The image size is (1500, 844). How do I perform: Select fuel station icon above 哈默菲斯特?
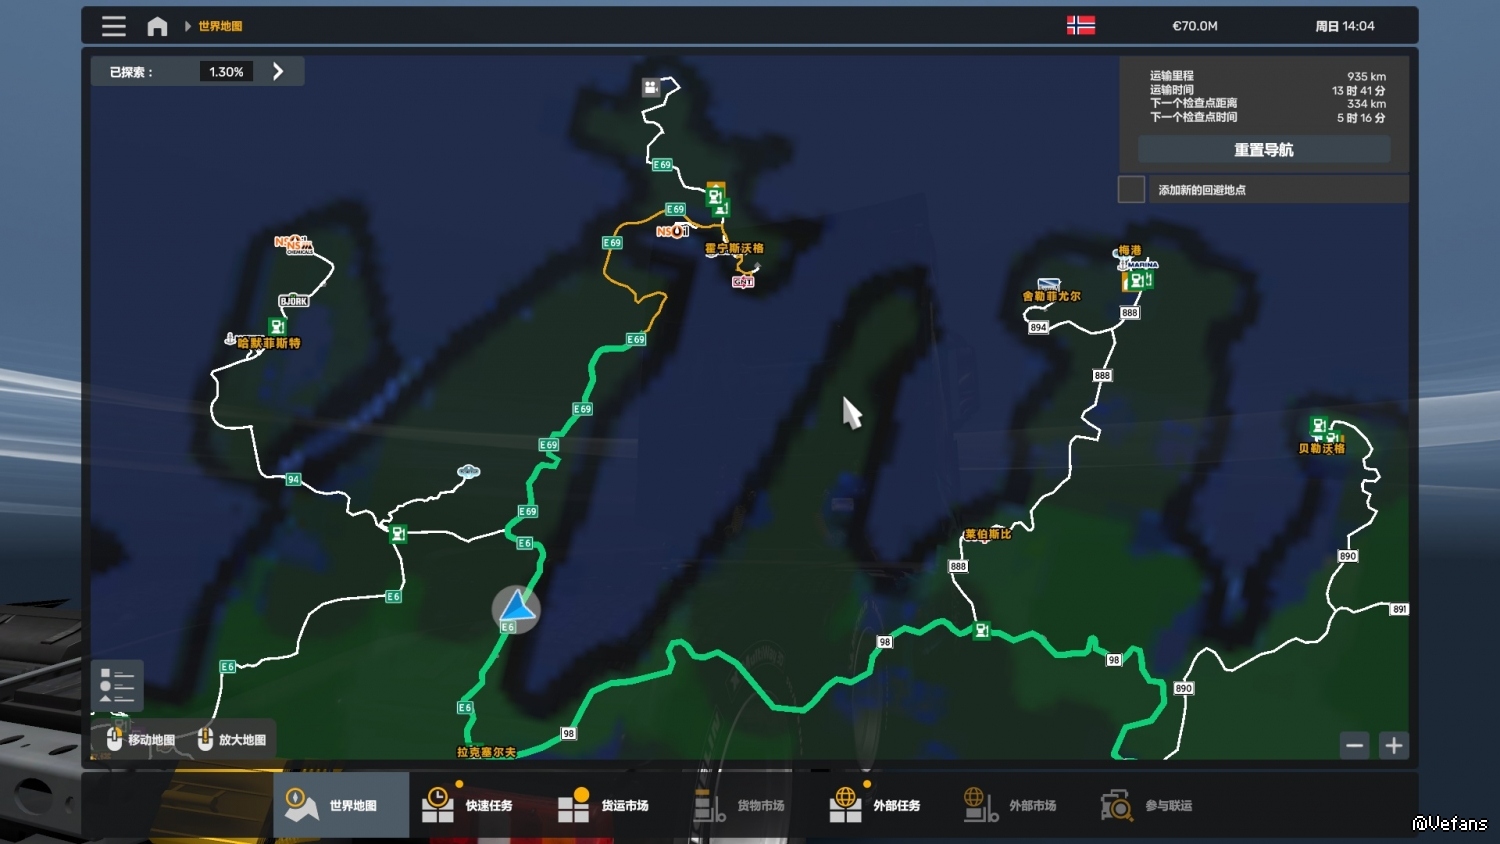coord(277,326)
